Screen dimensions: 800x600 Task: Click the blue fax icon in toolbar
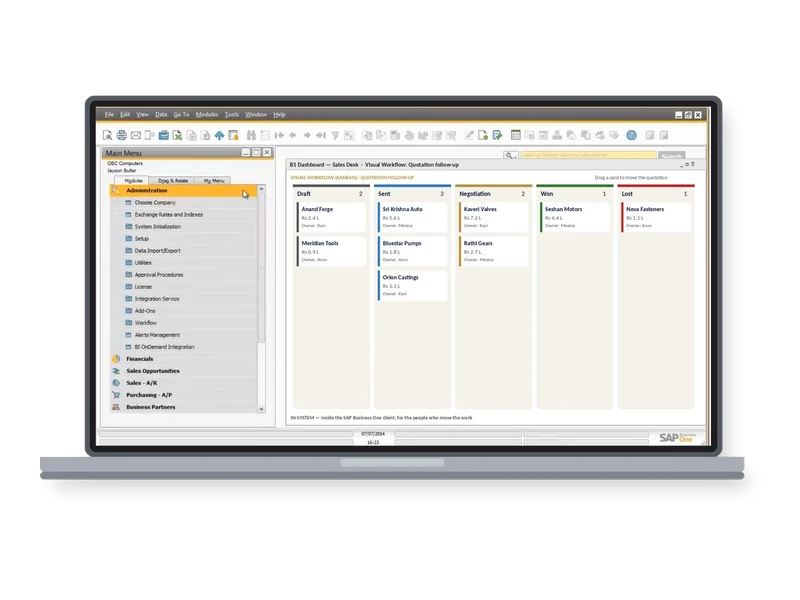(163, 135)
